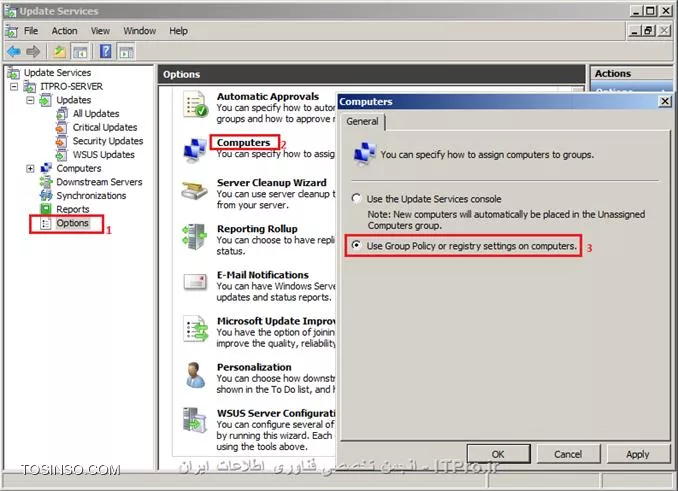Select WSUS Updates in the tree
The width and height of the screenshot is (678, 491).
tap(104, 155)
